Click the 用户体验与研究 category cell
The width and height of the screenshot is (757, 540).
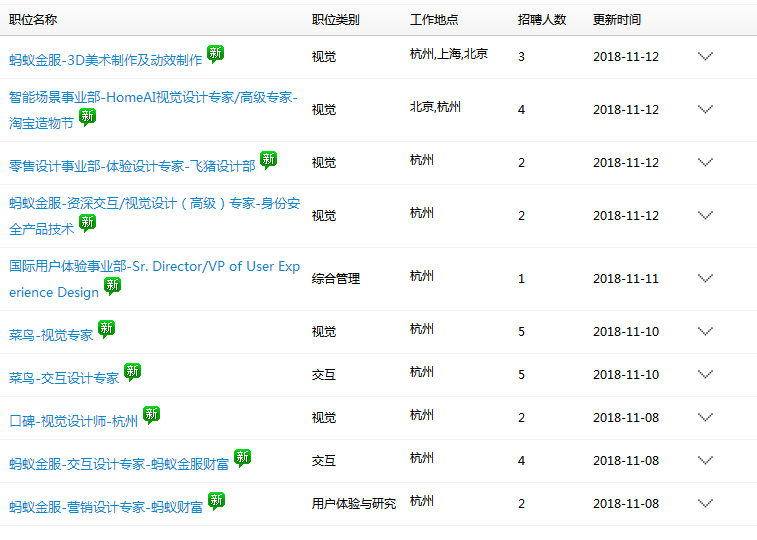point(354,504)
